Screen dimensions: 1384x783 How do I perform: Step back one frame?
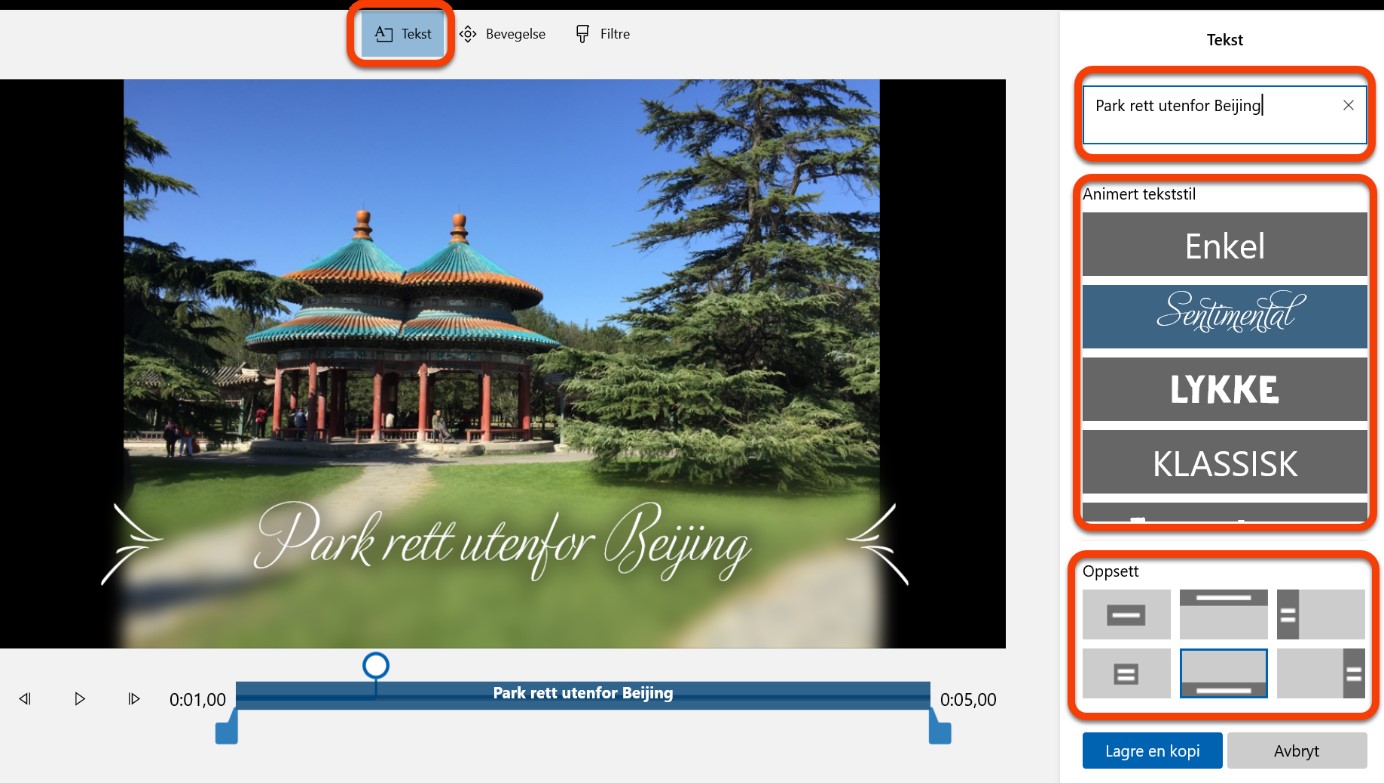tap(26, 699)
